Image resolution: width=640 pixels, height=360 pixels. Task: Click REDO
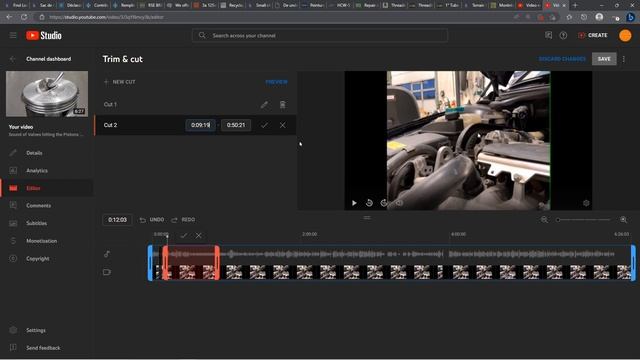coord(183,220)
